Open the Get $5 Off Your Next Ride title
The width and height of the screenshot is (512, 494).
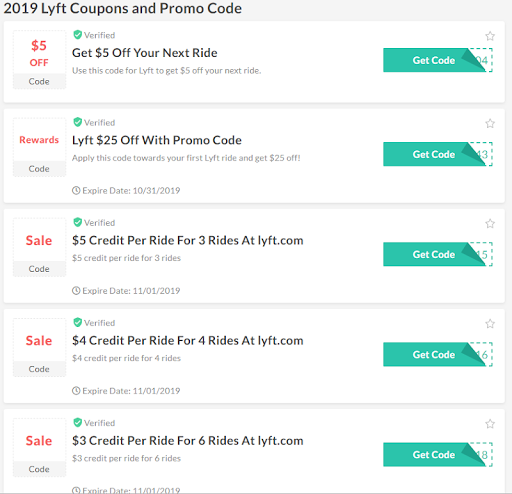coord(145,53)
